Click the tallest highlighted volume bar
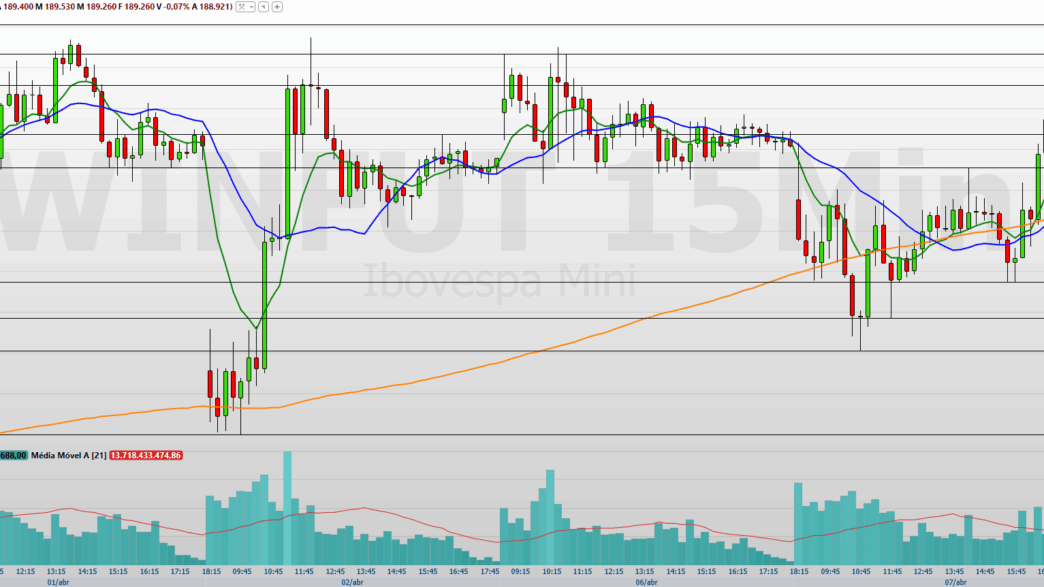 [x=288, y=510]
